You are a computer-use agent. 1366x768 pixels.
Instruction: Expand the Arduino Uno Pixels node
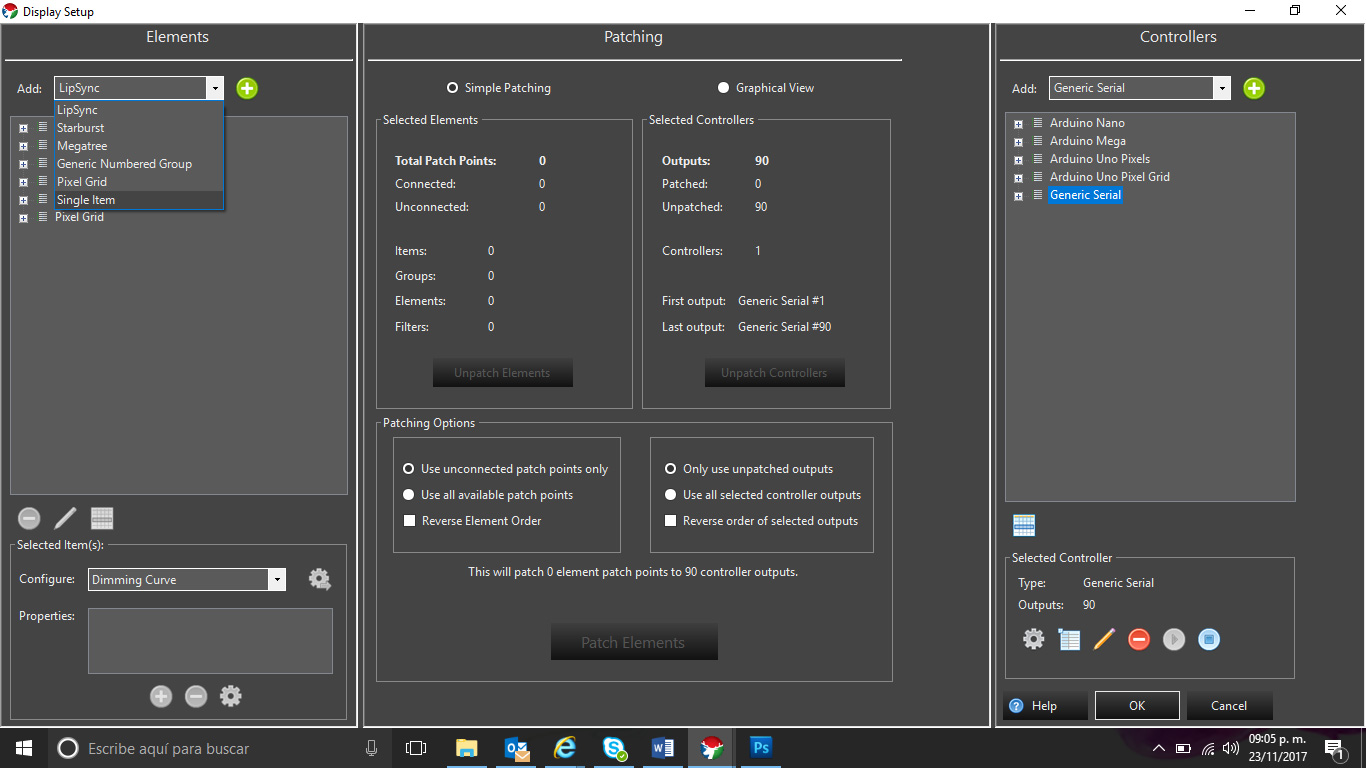pyautogui.click(x=1018, y=160)
